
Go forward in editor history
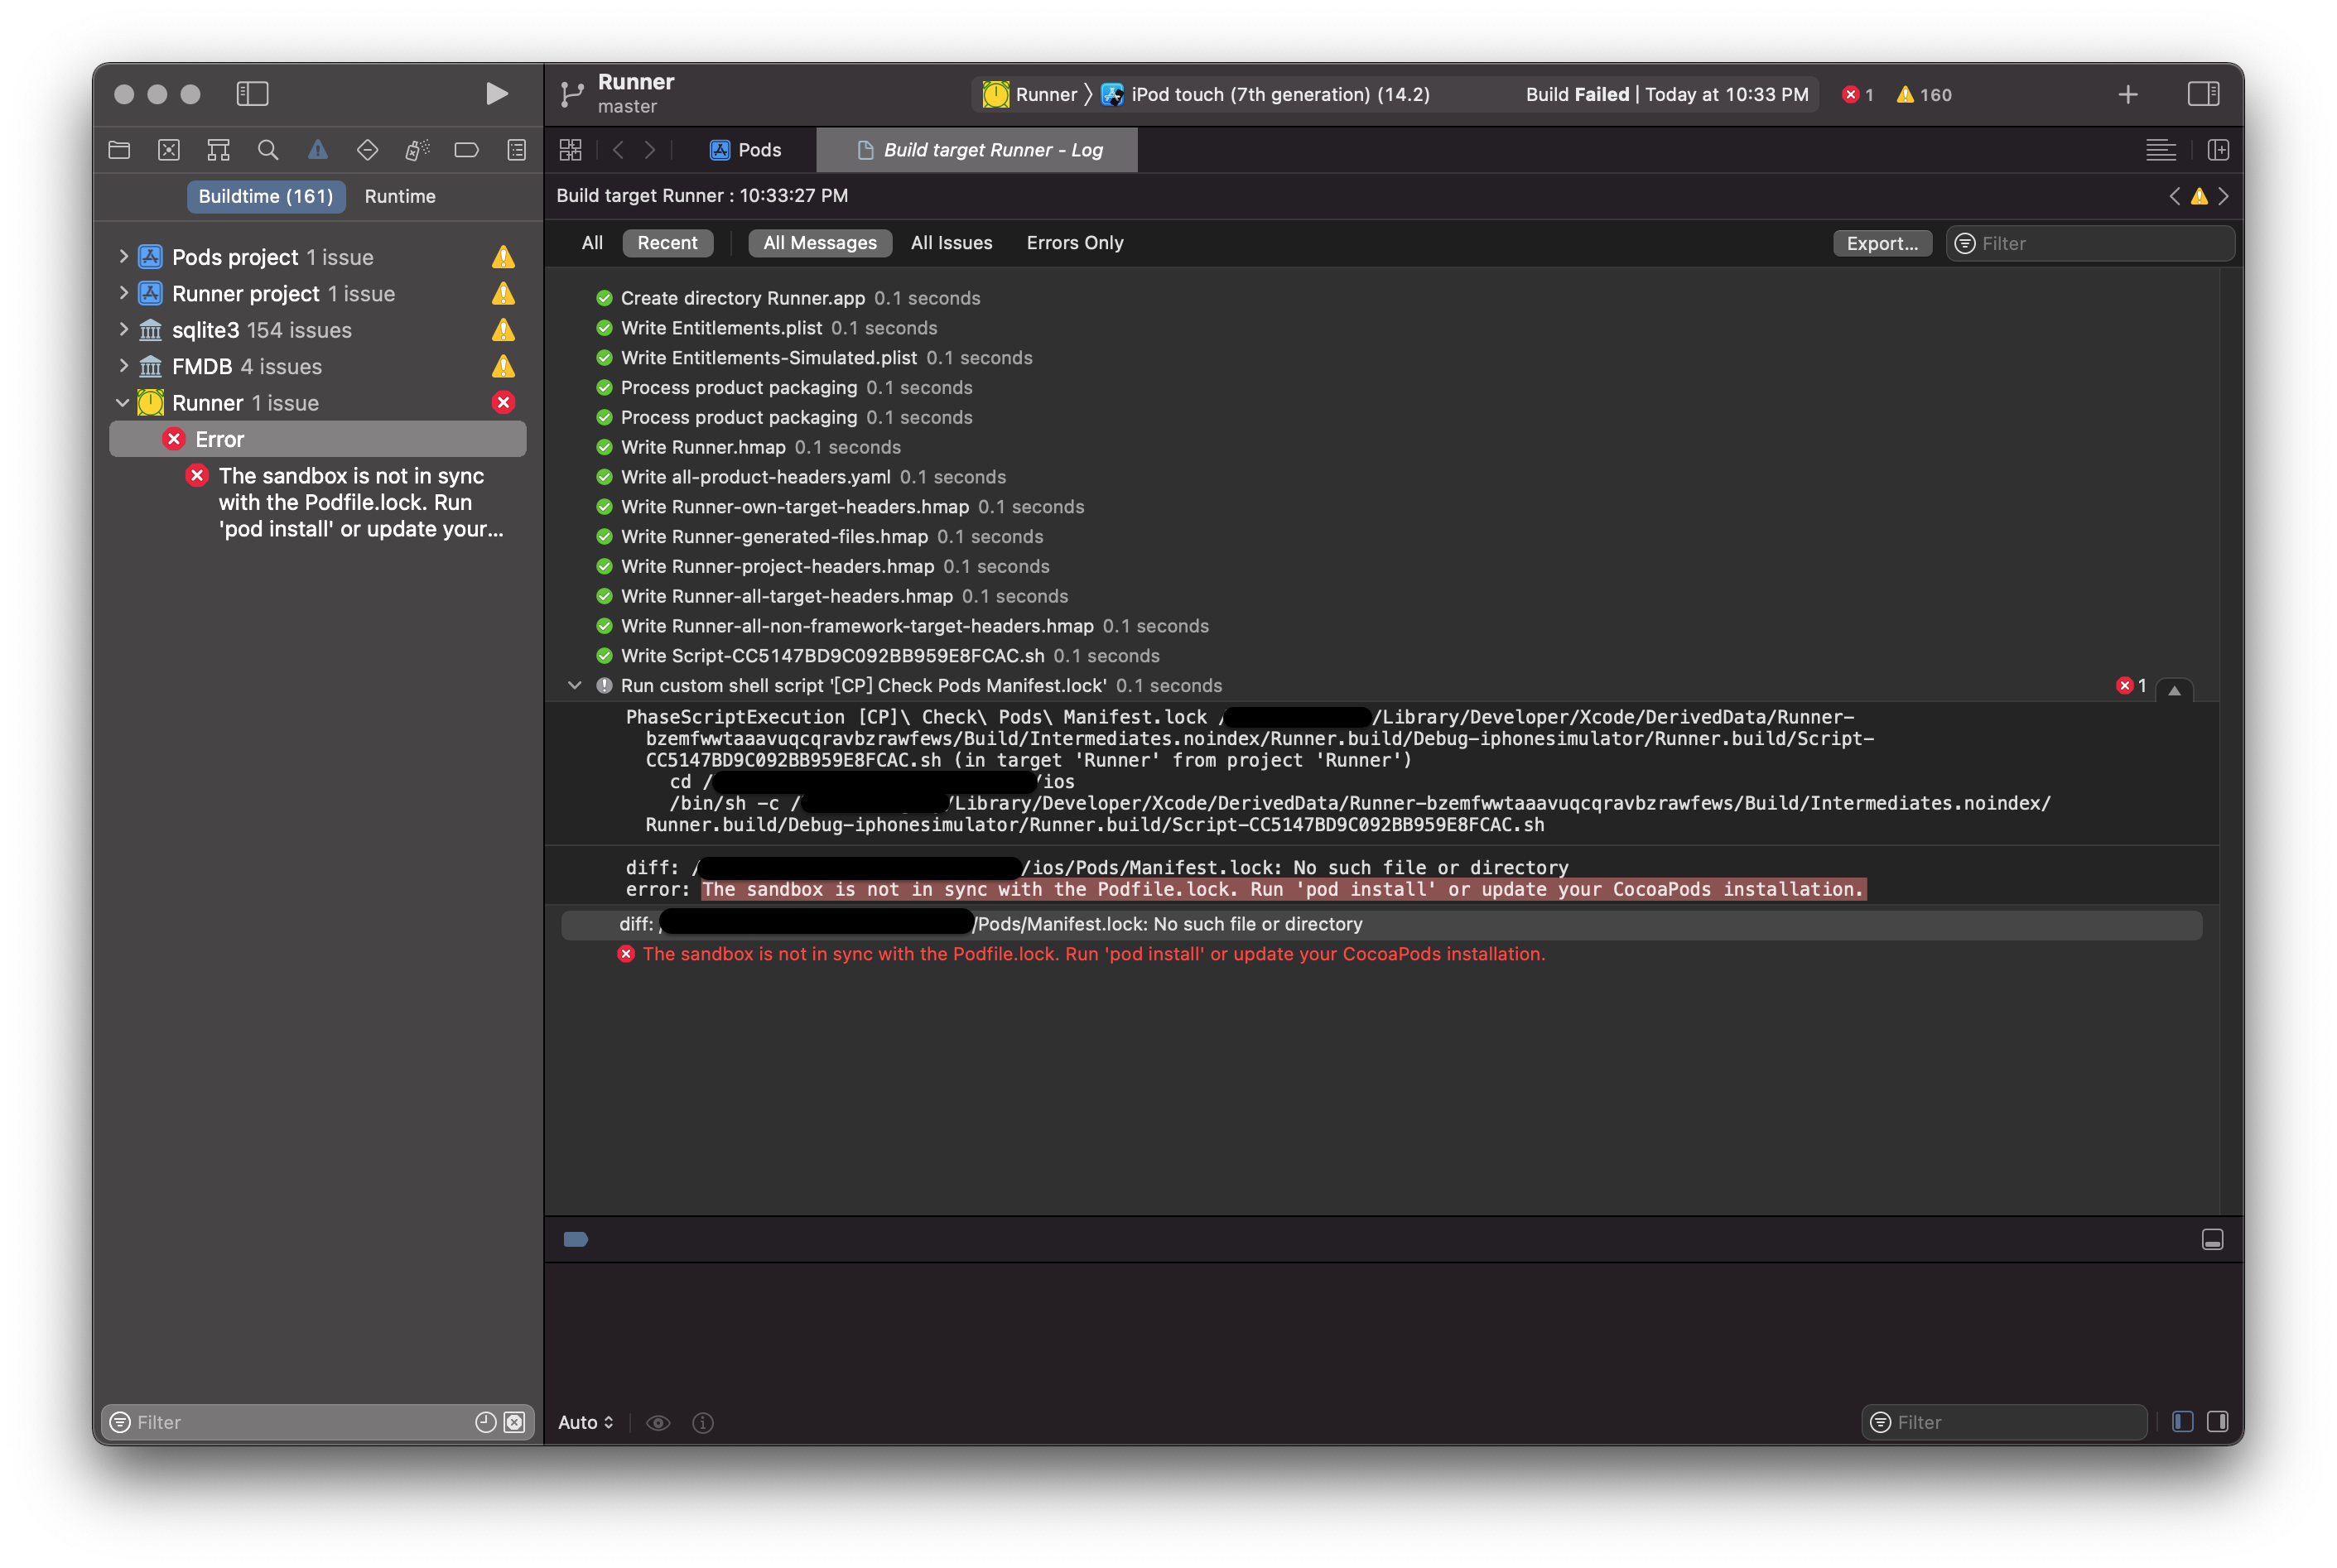coord(650,150)
